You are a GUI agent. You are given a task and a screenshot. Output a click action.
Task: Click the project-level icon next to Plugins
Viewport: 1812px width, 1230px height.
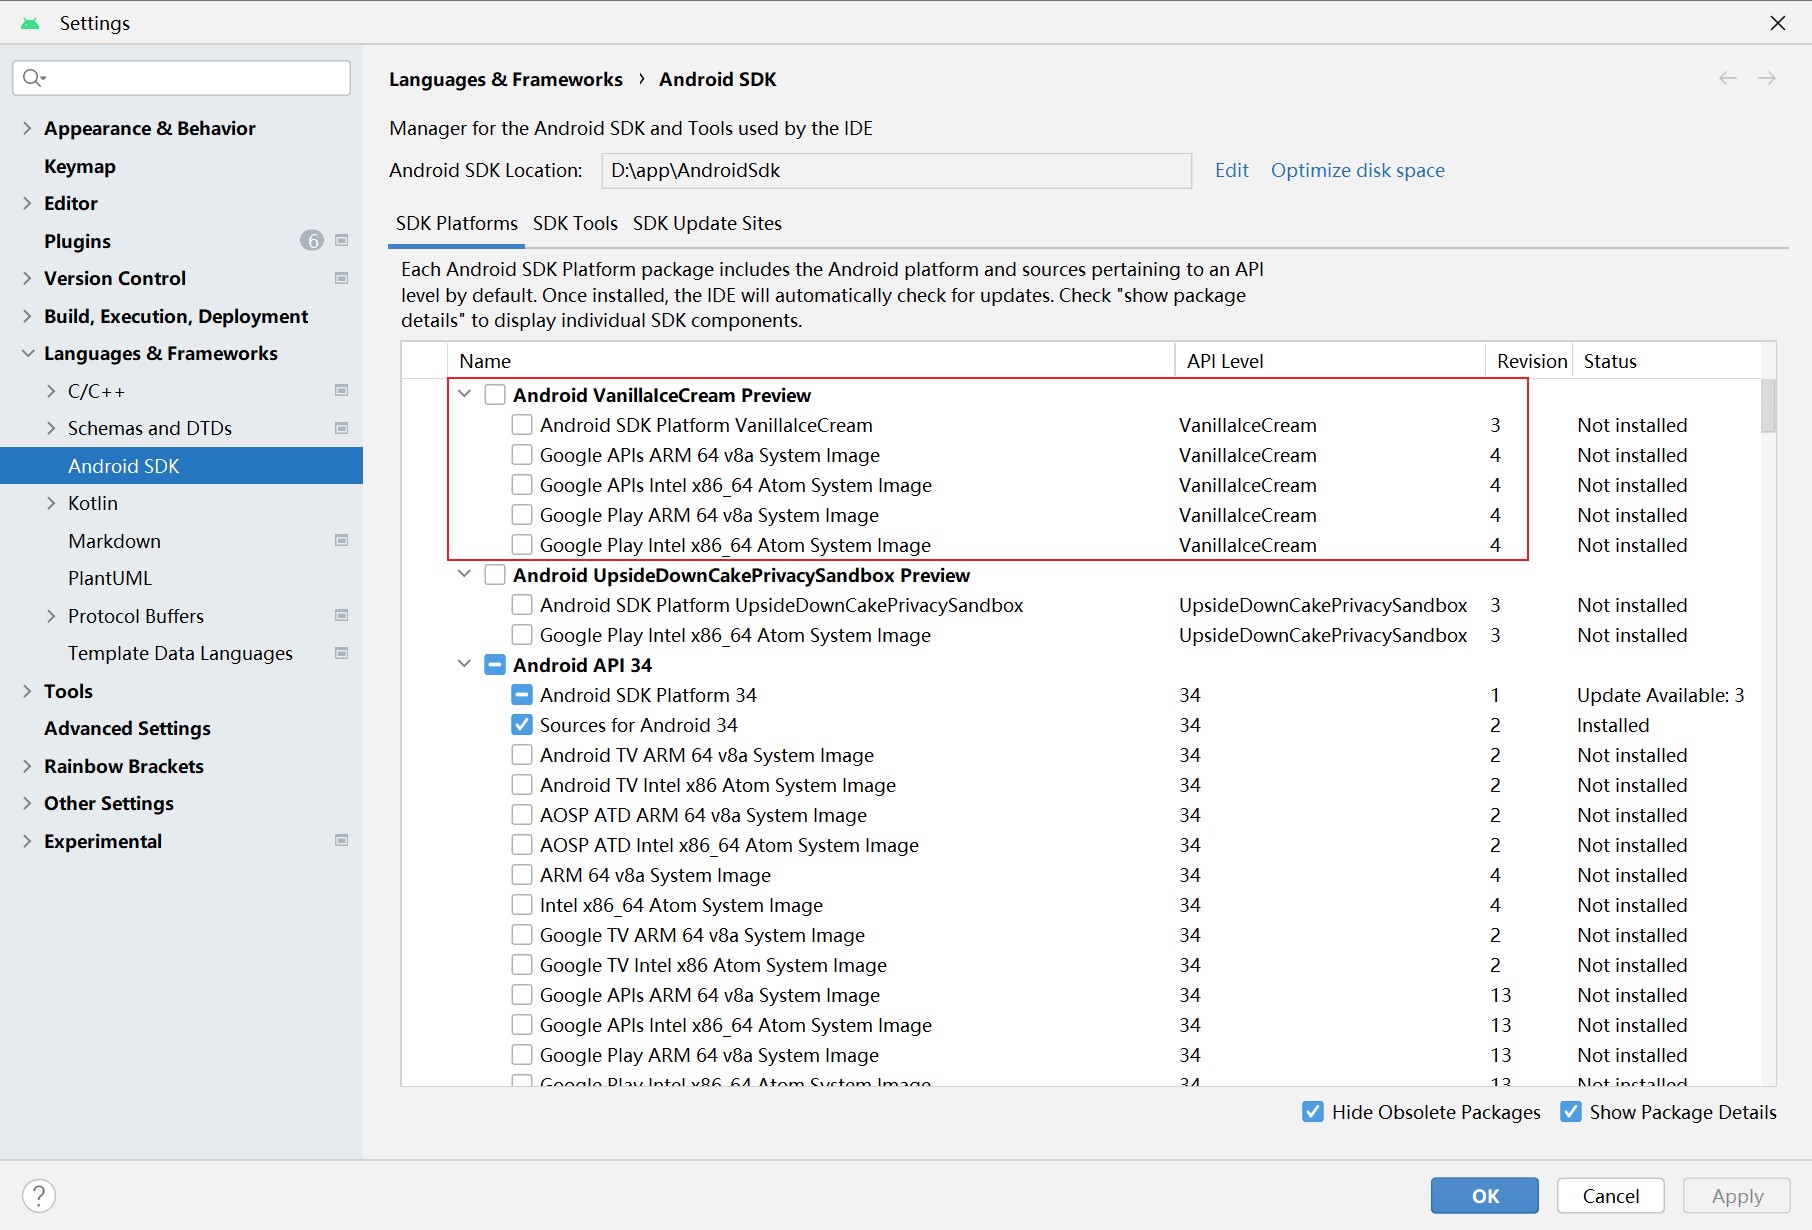click(341, 241)
